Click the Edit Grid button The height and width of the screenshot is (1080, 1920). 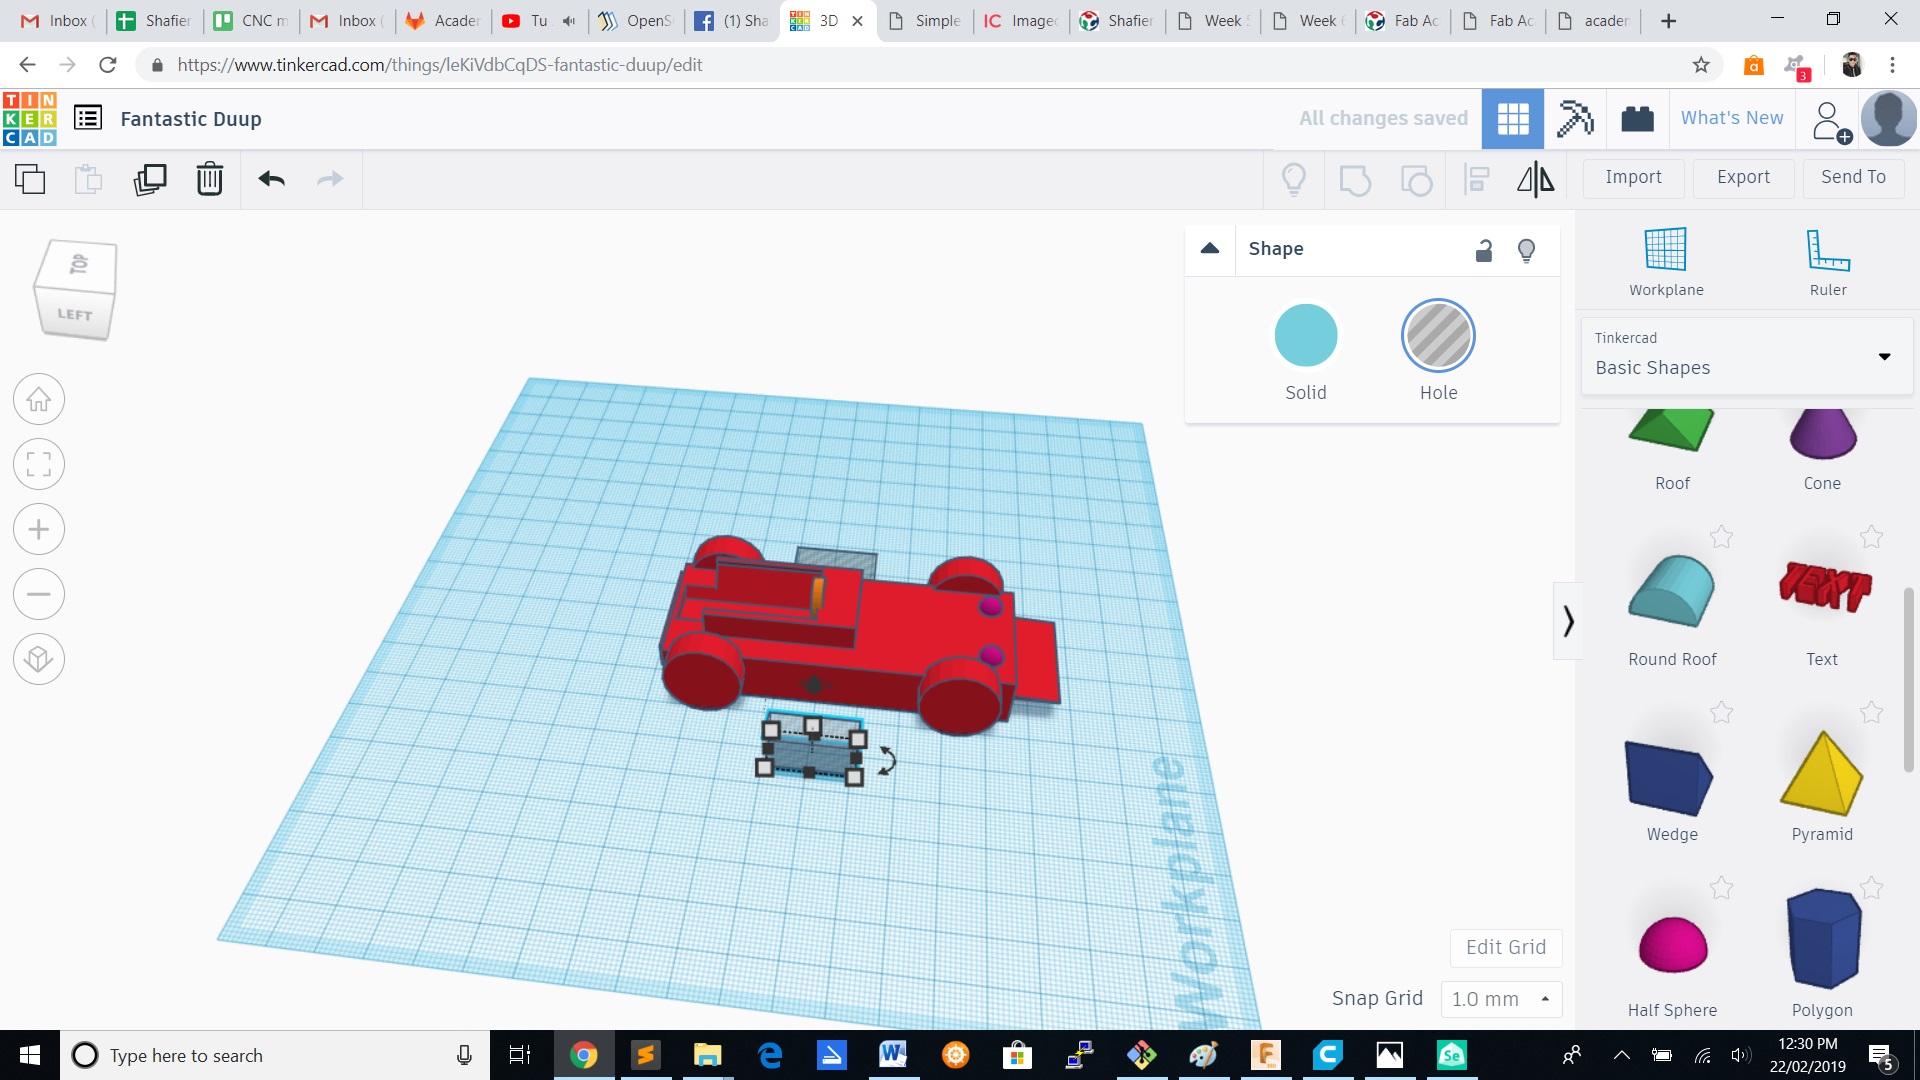click(1505, 947)
